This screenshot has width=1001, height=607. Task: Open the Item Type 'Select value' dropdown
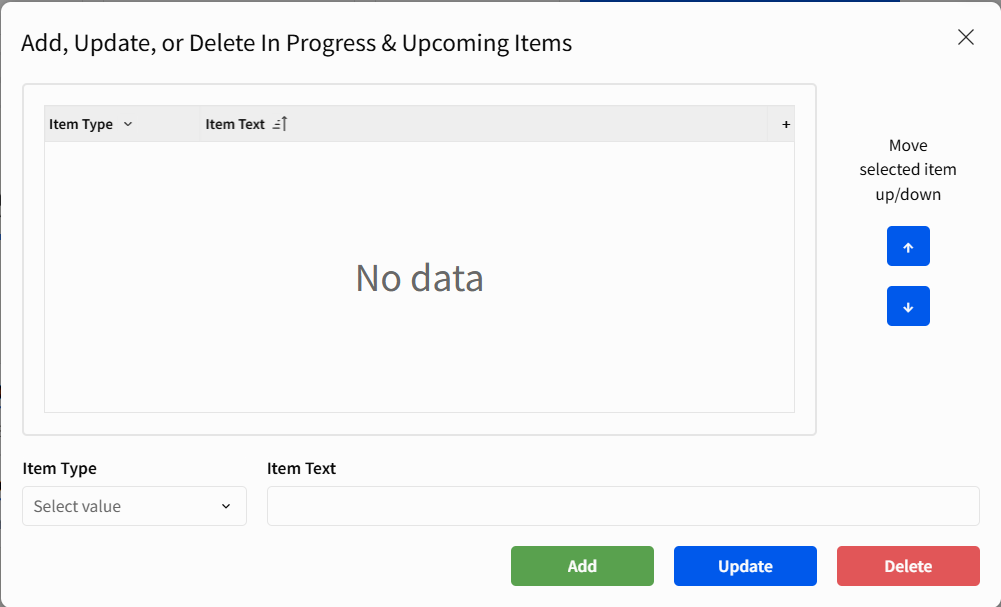[x=120, y=506]
